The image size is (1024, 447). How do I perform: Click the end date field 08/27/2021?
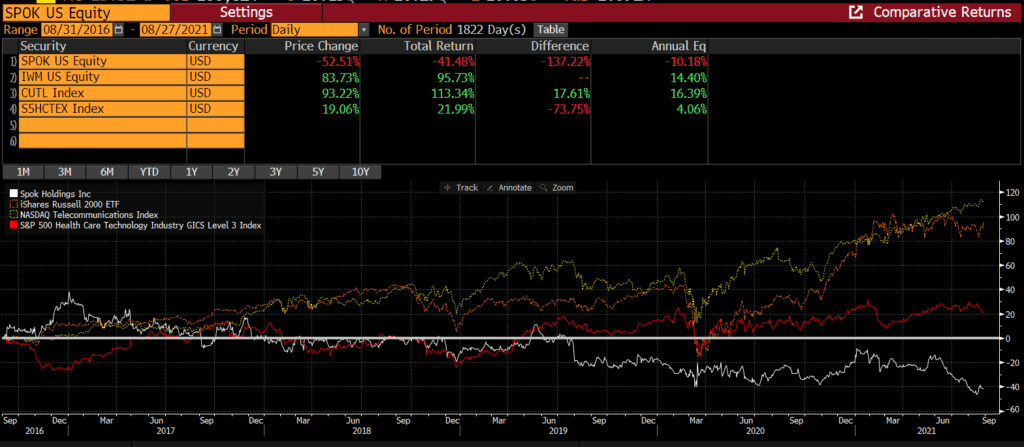(x=176, y=29)
